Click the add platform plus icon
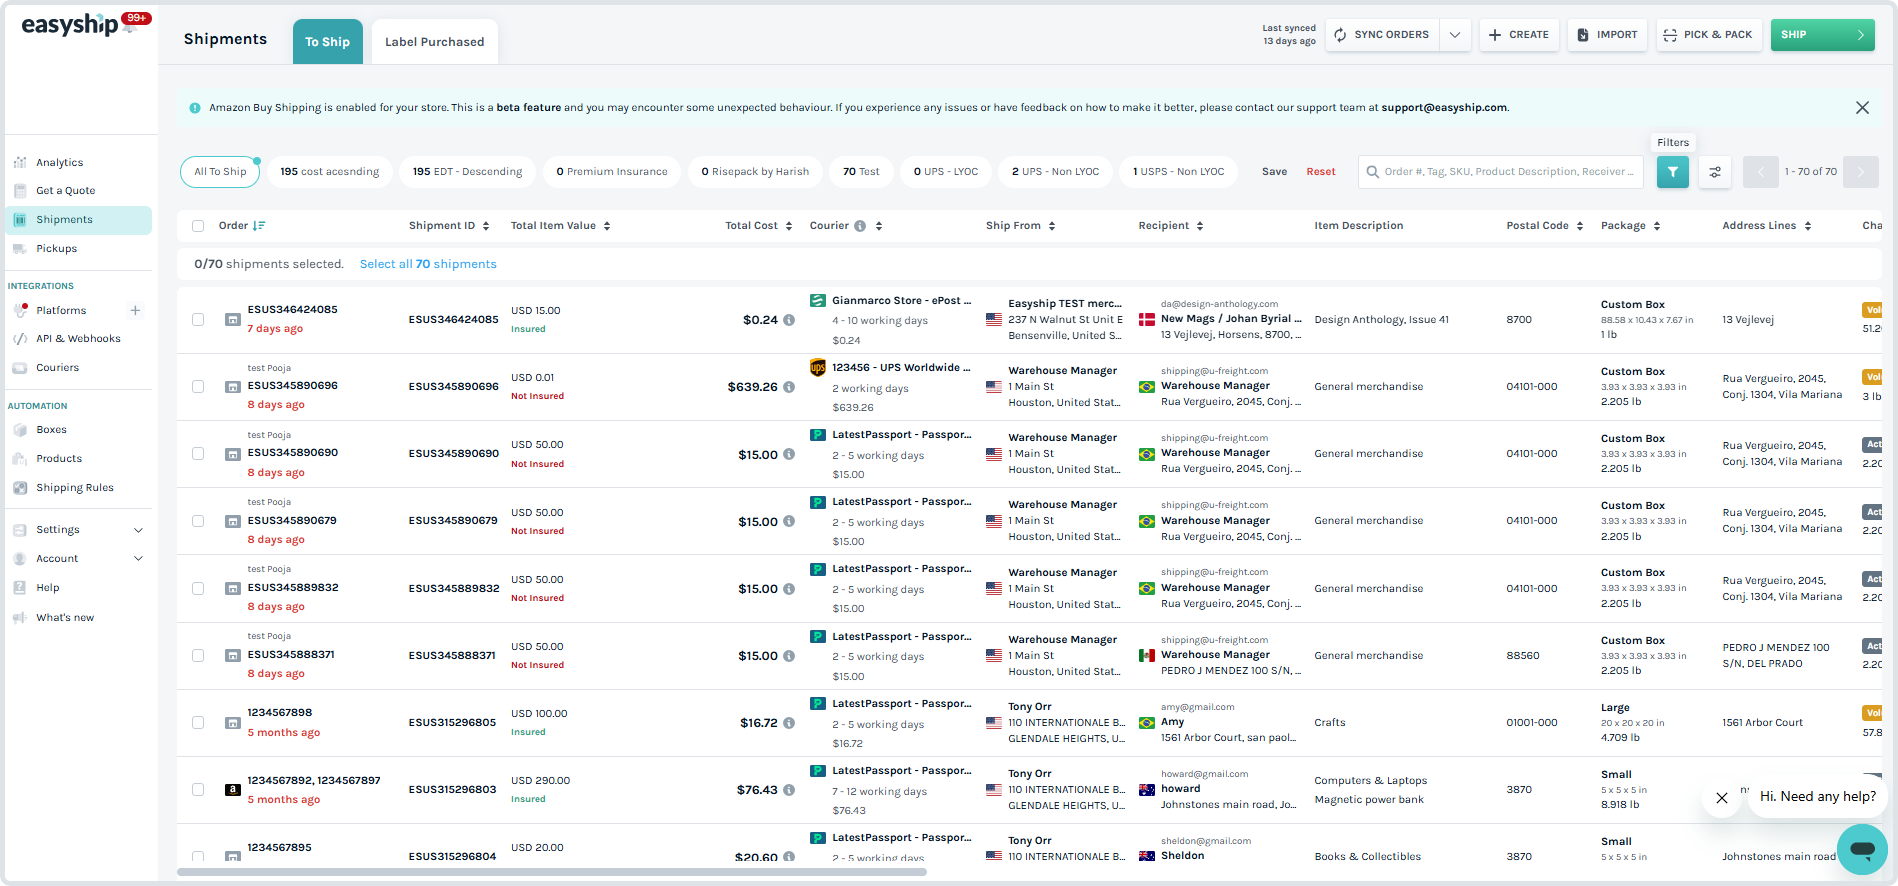 click(135, 311)
